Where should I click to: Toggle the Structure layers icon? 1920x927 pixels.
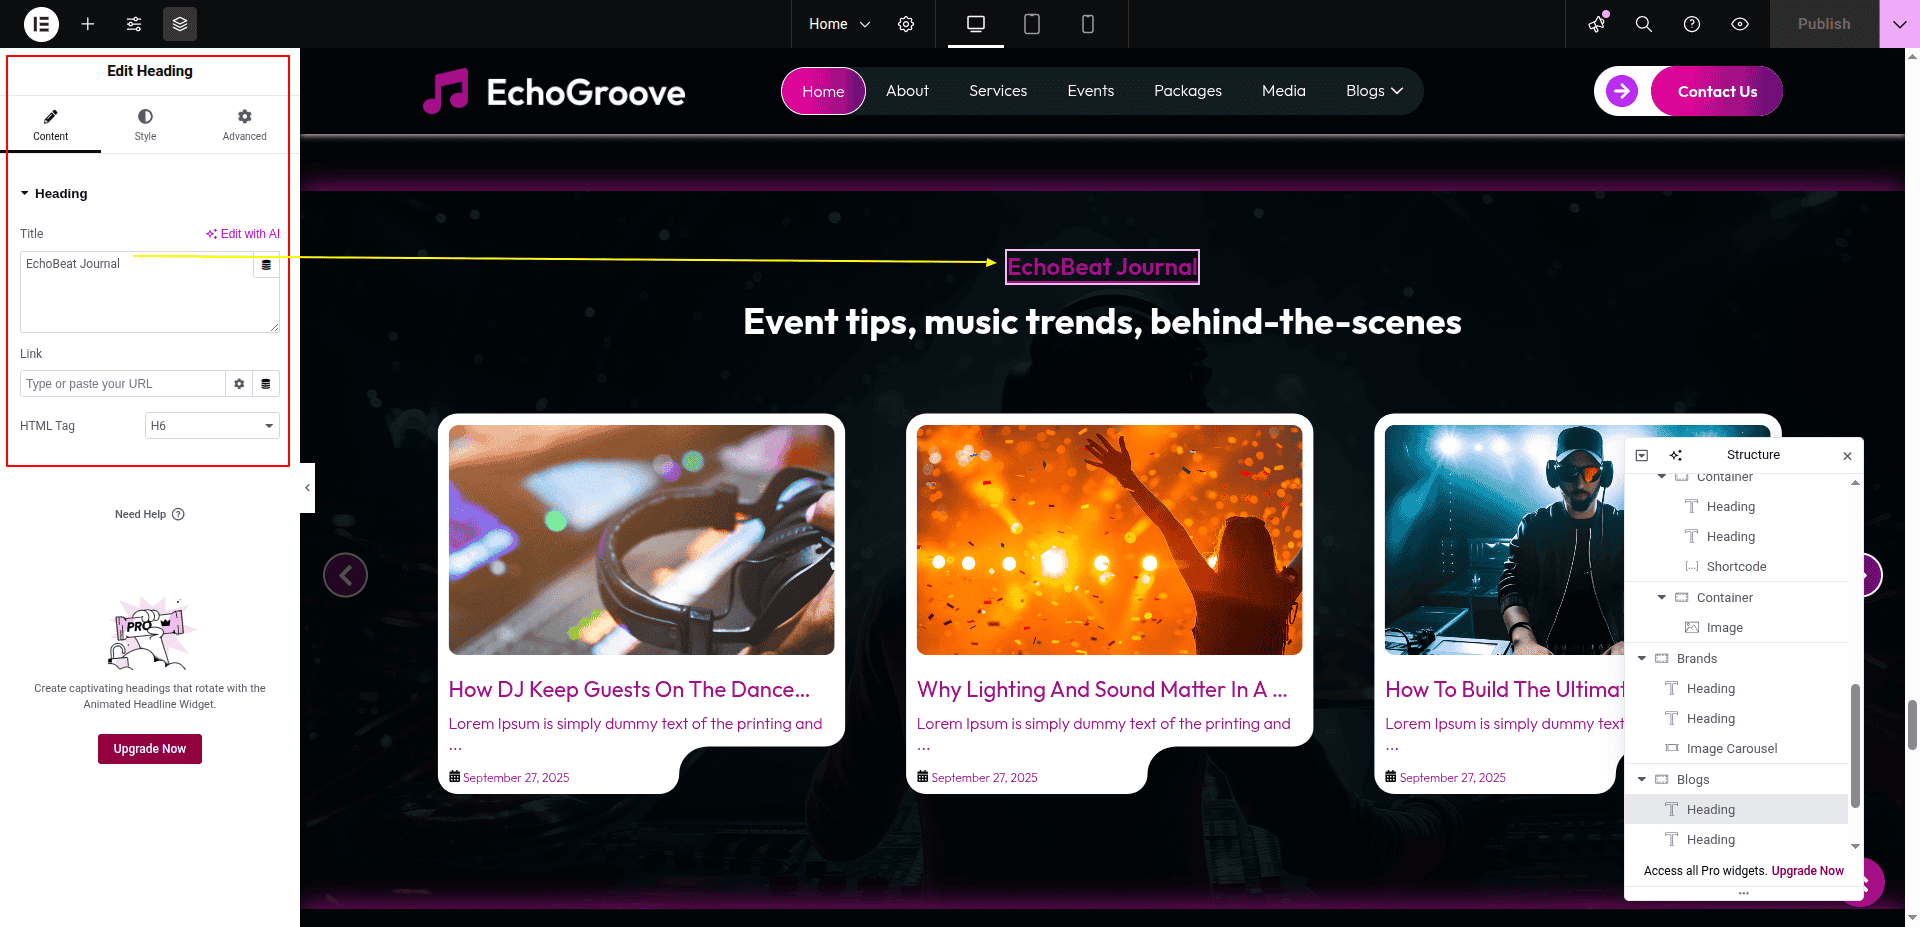coord(180,24)
